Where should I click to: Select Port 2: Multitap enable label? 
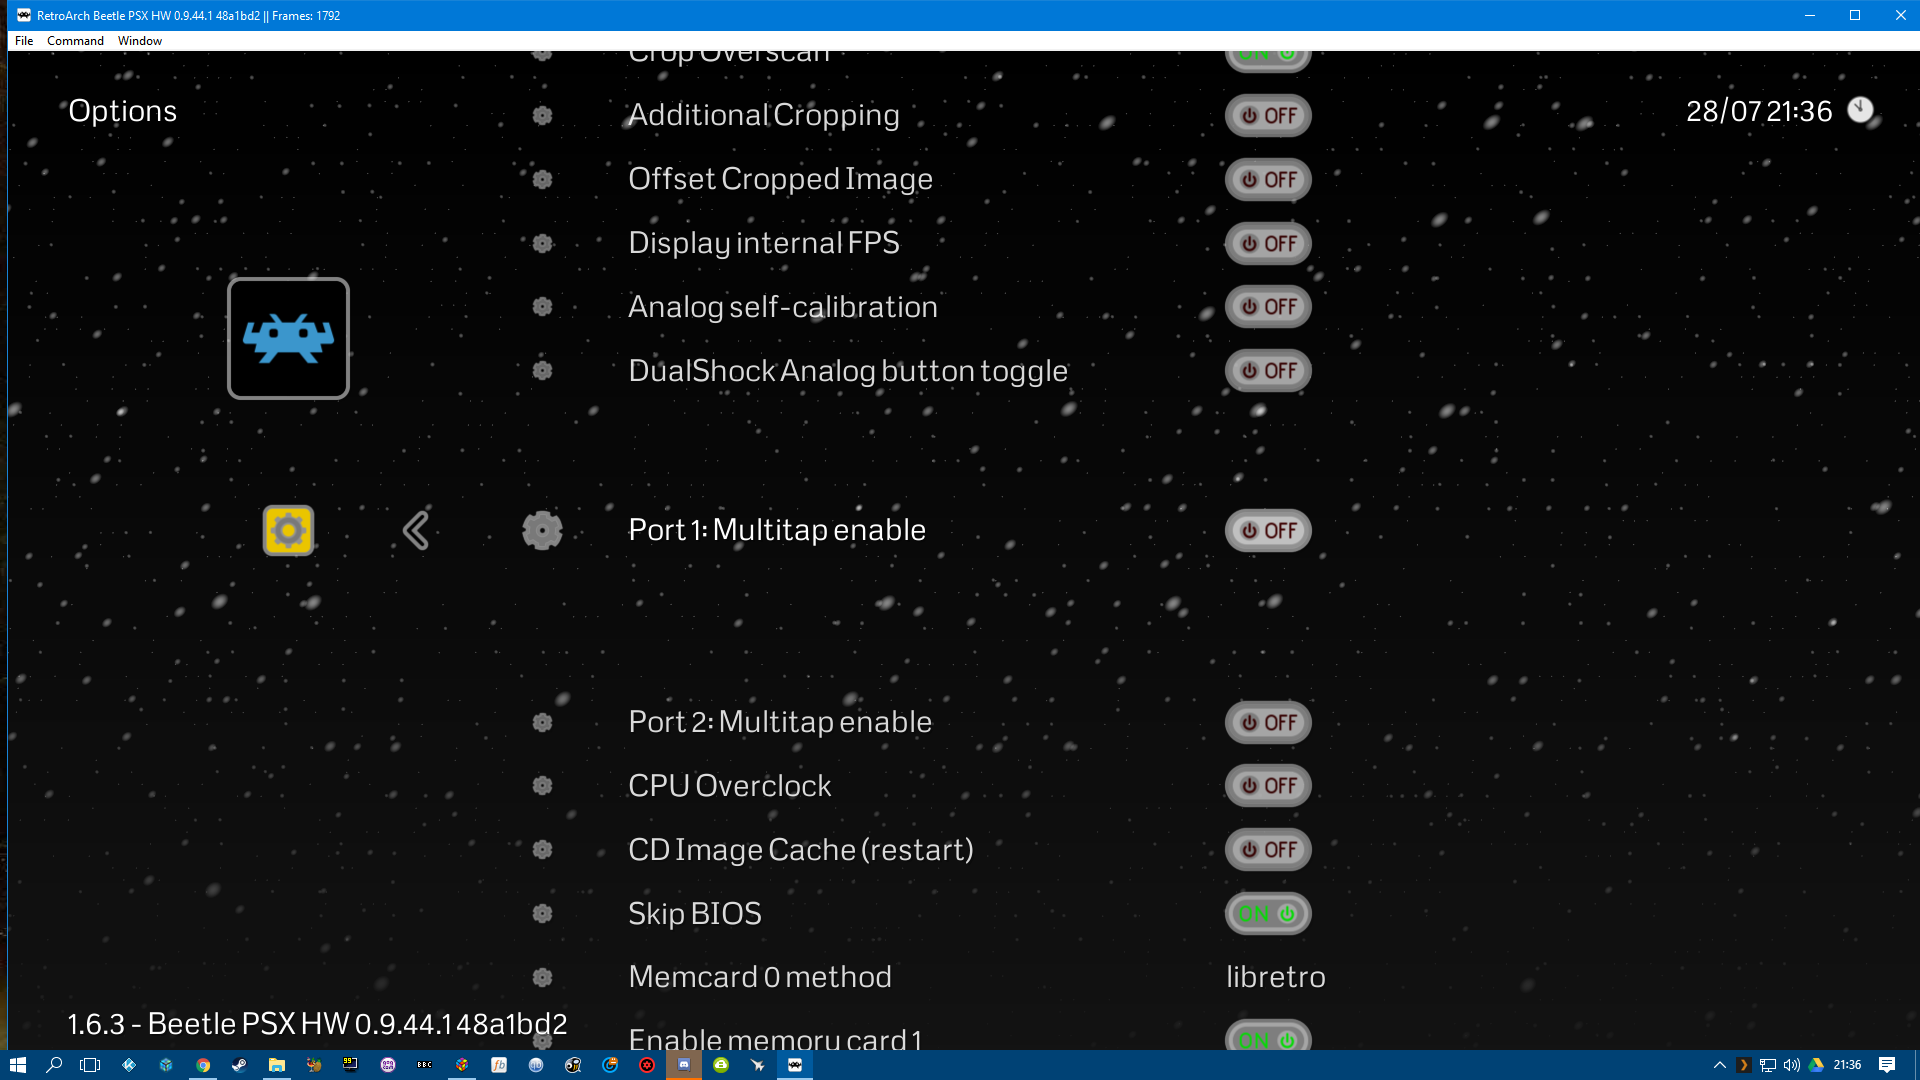pyautogui.click(x=780, y=722)
